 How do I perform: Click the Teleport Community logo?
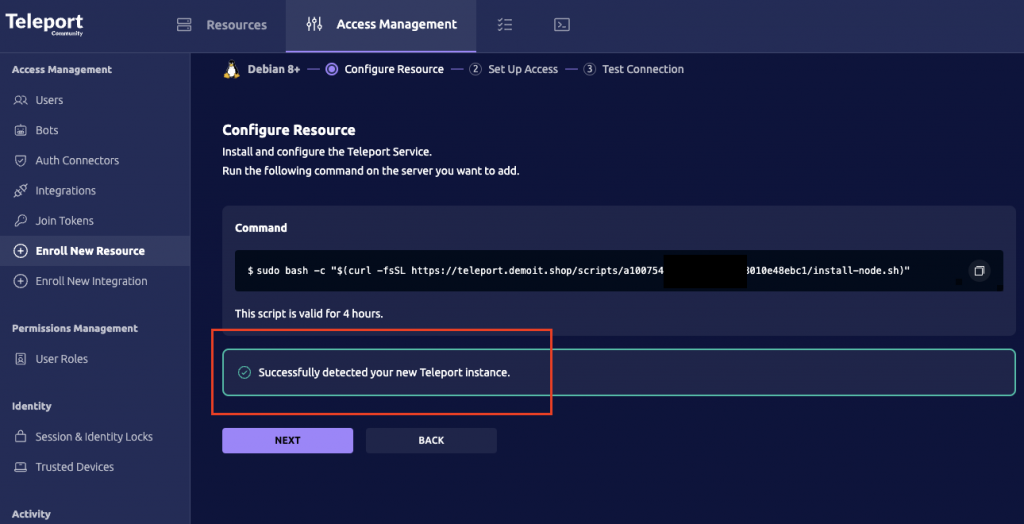[x=44, y=24]
